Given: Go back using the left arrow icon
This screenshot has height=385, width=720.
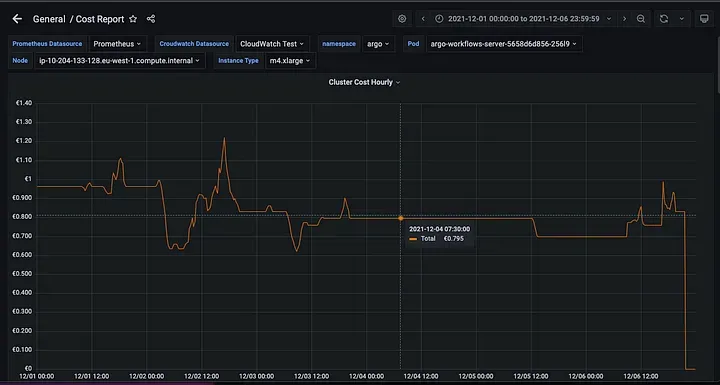Looking at the screenshot, I should point(17,19).
